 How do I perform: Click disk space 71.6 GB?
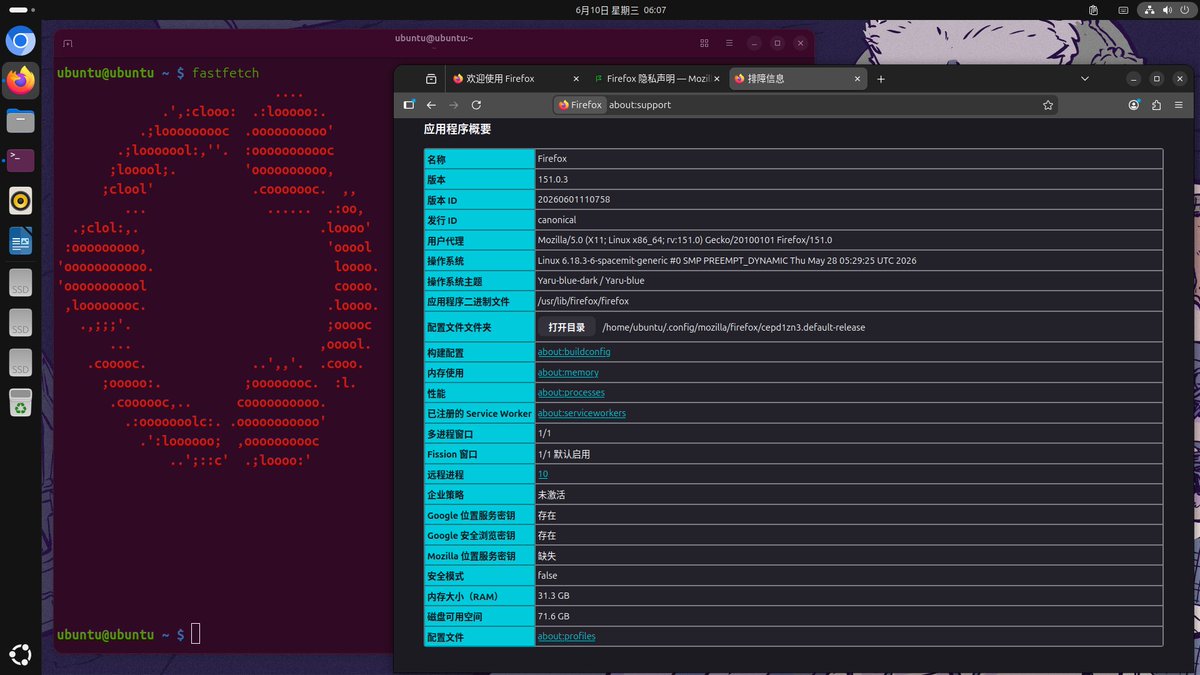554,616
